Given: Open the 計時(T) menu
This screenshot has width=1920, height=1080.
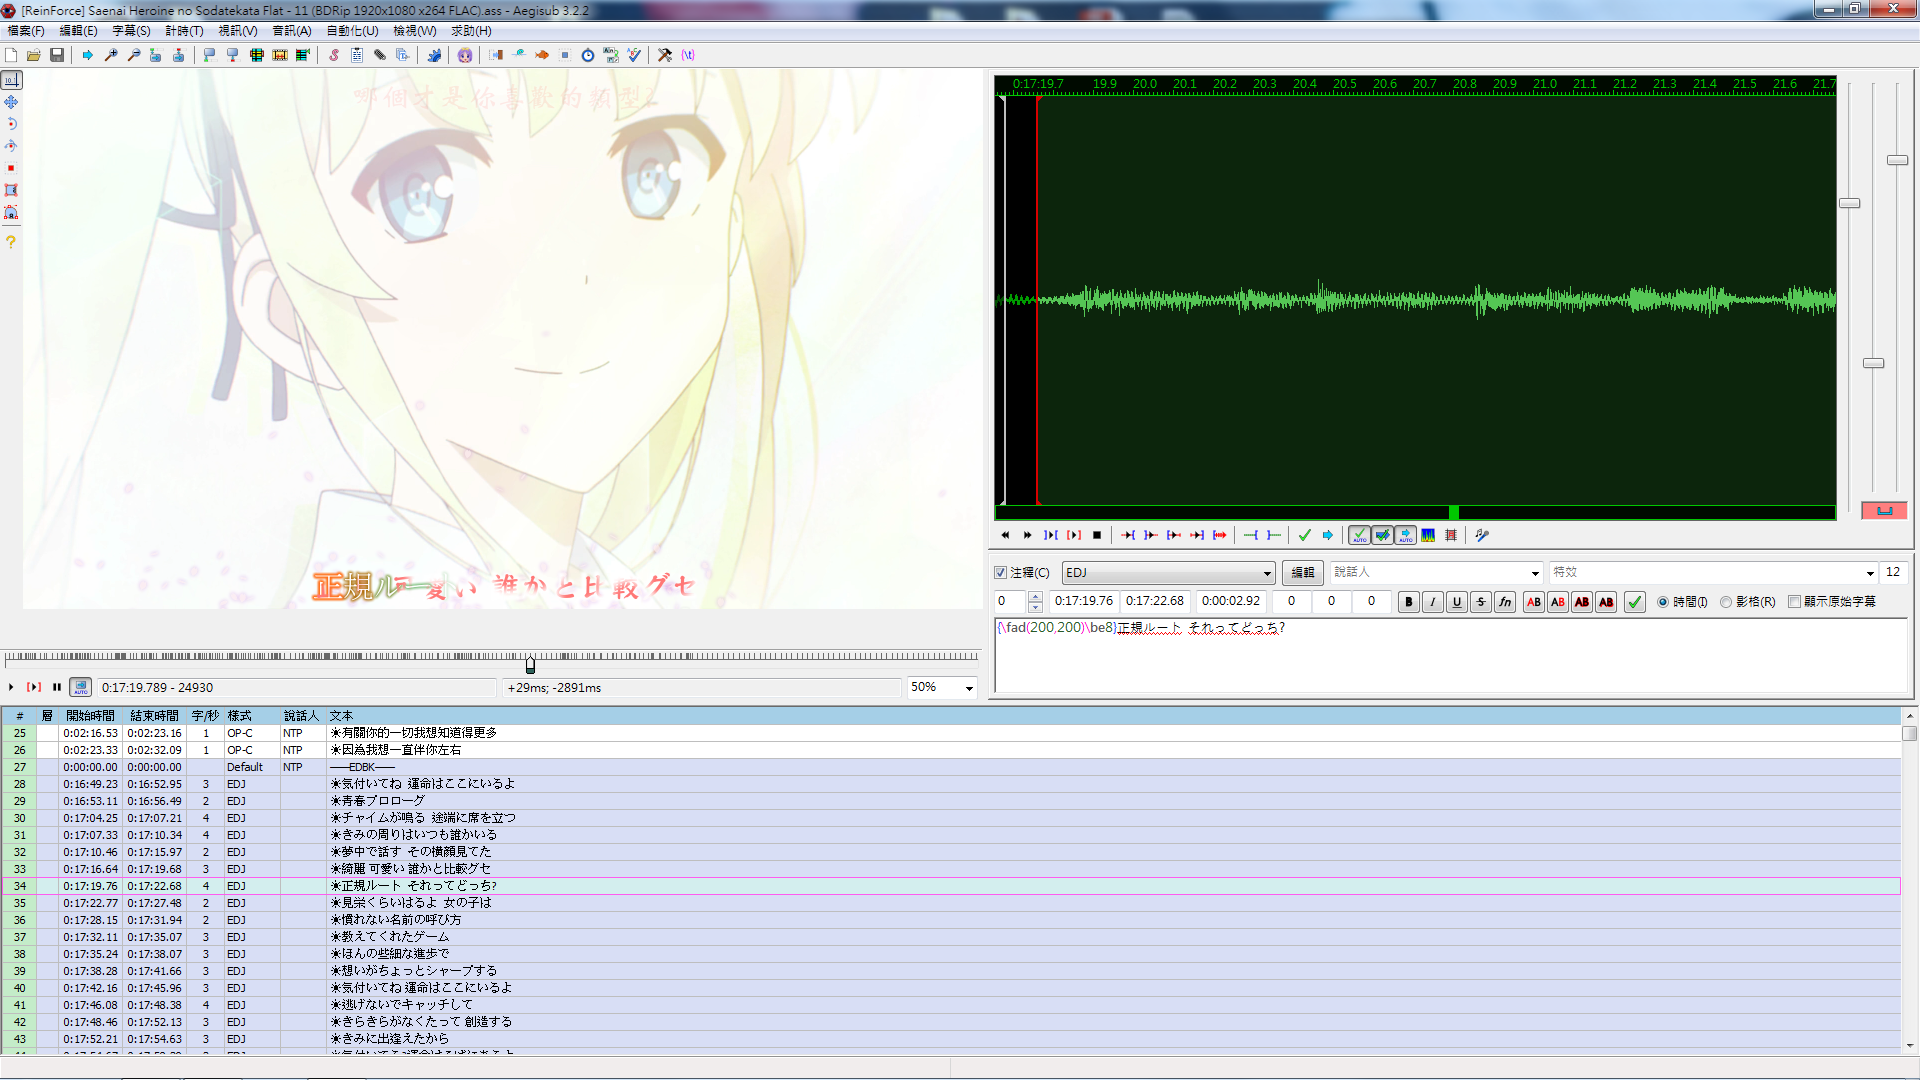Looking at the screenshot, I should (x=184, y=31).
